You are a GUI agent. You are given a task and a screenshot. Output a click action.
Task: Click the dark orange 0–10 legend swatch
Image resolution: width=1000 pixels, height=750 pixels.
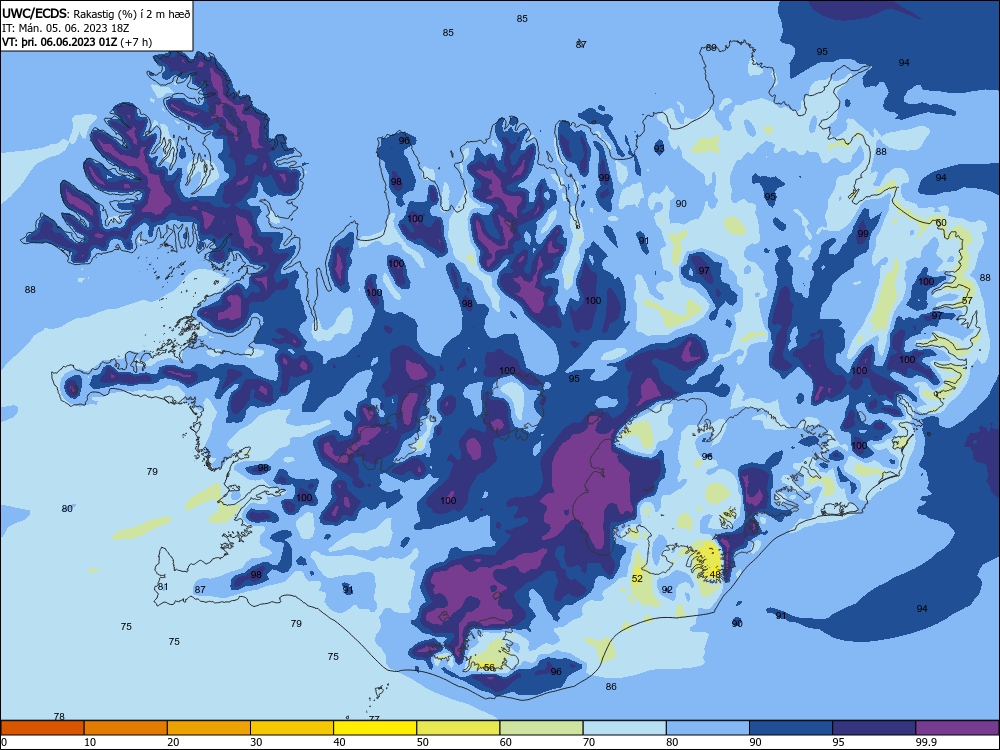[42, 728]
